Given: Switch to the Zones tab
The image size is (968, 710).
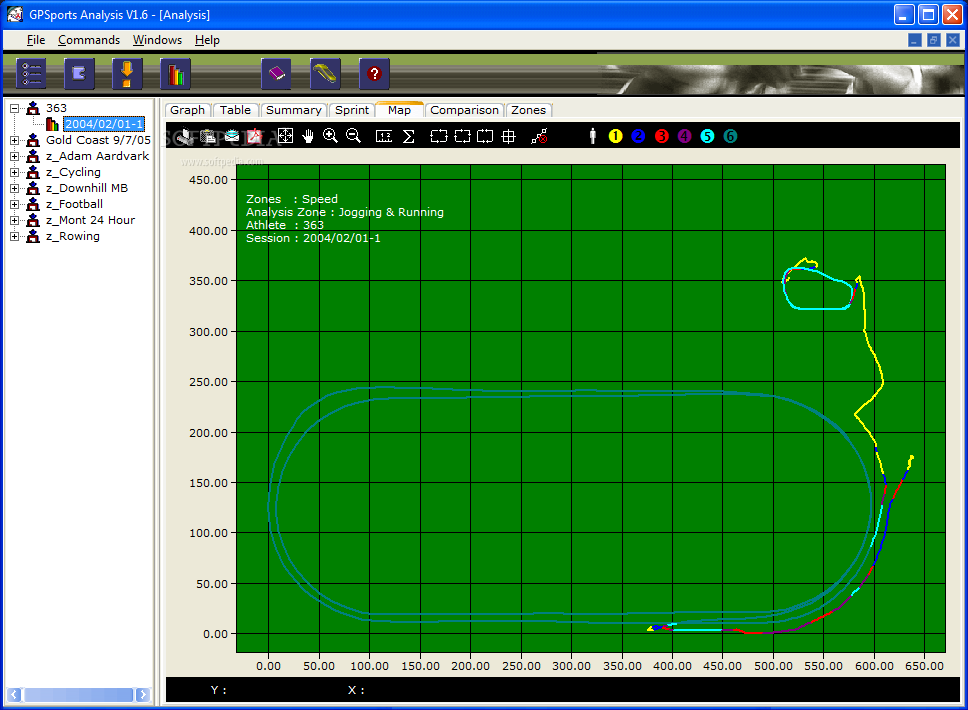Looking at the screenshot, I should (528, 110).
